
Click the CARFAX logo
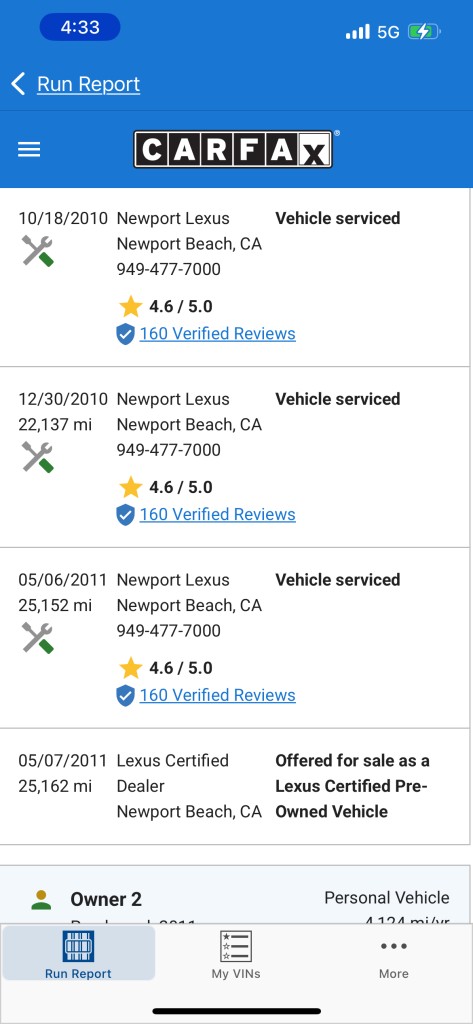233,150
